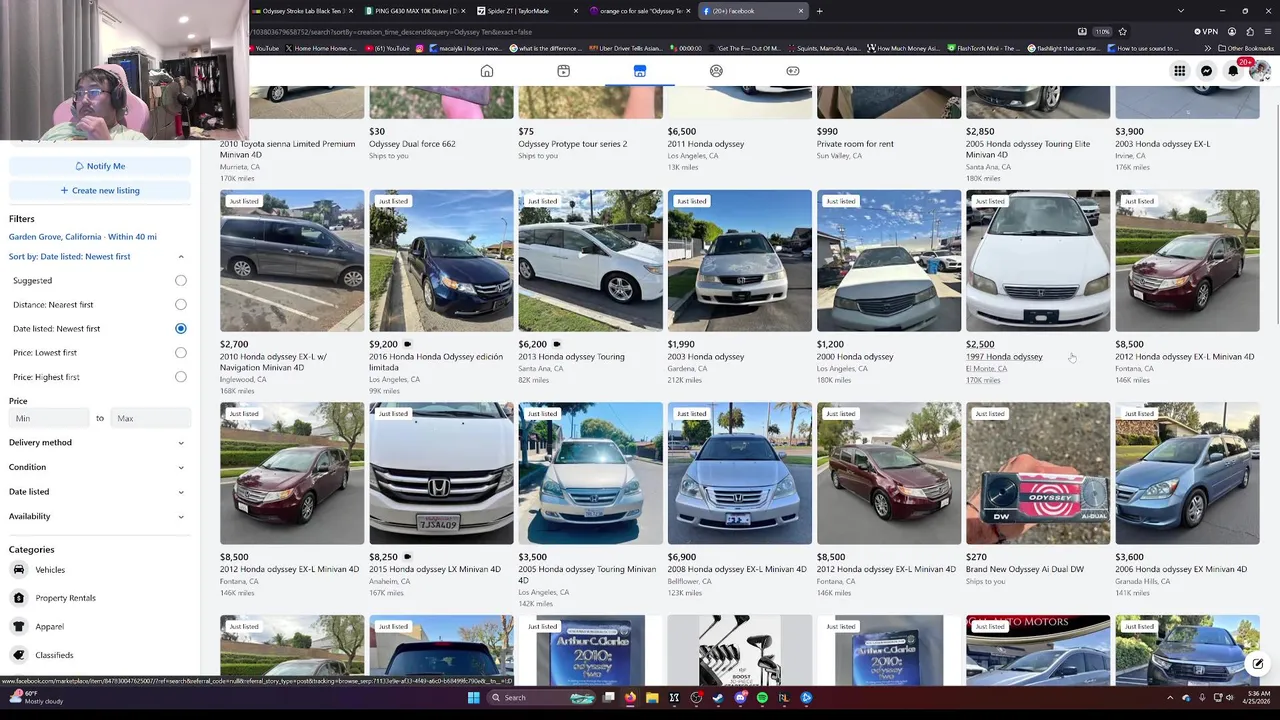Click the Vehicles category car icon
This screenshot has height=720, width=1280.
point(18,570)
